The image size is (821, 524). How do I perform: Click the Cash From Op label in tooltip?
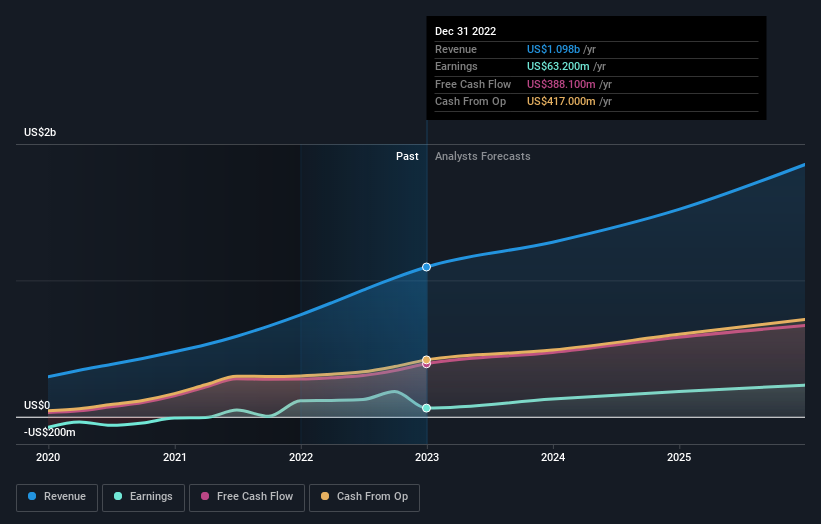[x=470, y=102]
